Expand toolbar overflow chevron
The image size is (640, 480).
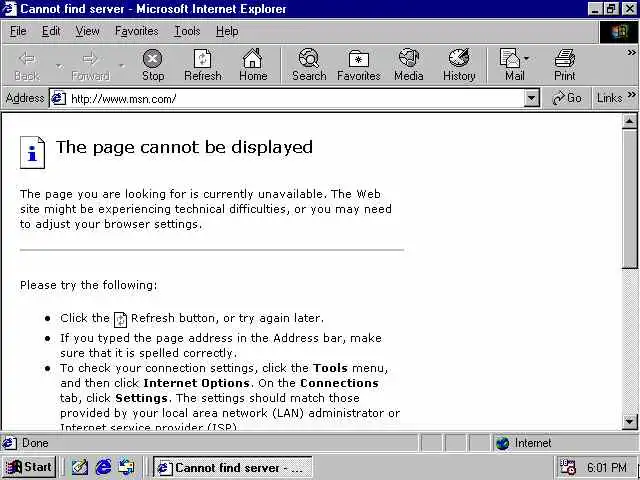[631, 52]
